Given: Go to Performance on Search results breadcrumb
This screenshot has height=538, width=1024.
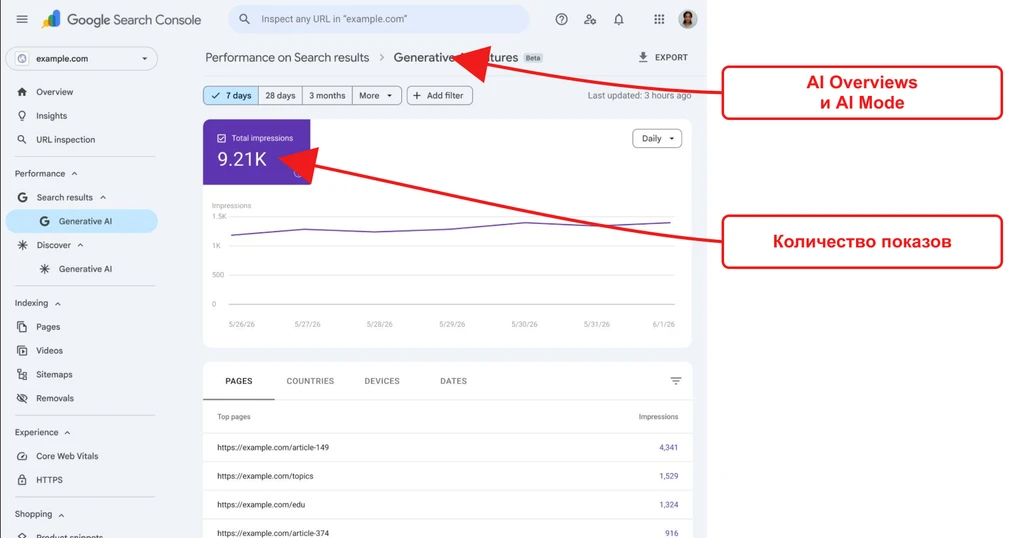Looking at the screenshot, I should [287, 57].
